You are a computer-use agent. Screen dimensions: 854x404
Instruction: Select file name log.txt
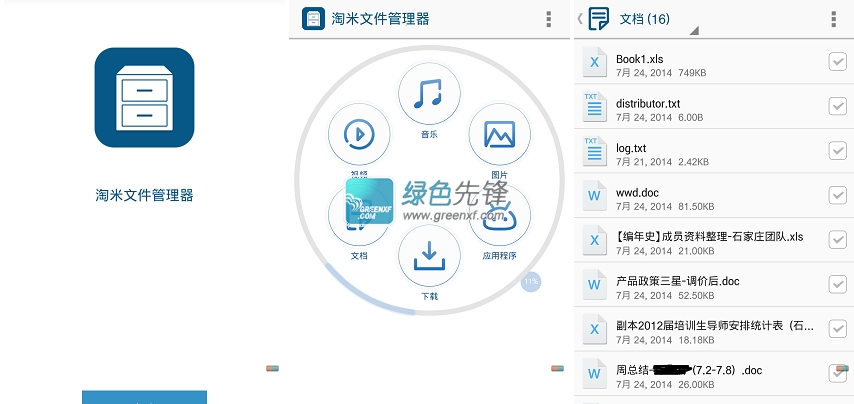(631, 148)
